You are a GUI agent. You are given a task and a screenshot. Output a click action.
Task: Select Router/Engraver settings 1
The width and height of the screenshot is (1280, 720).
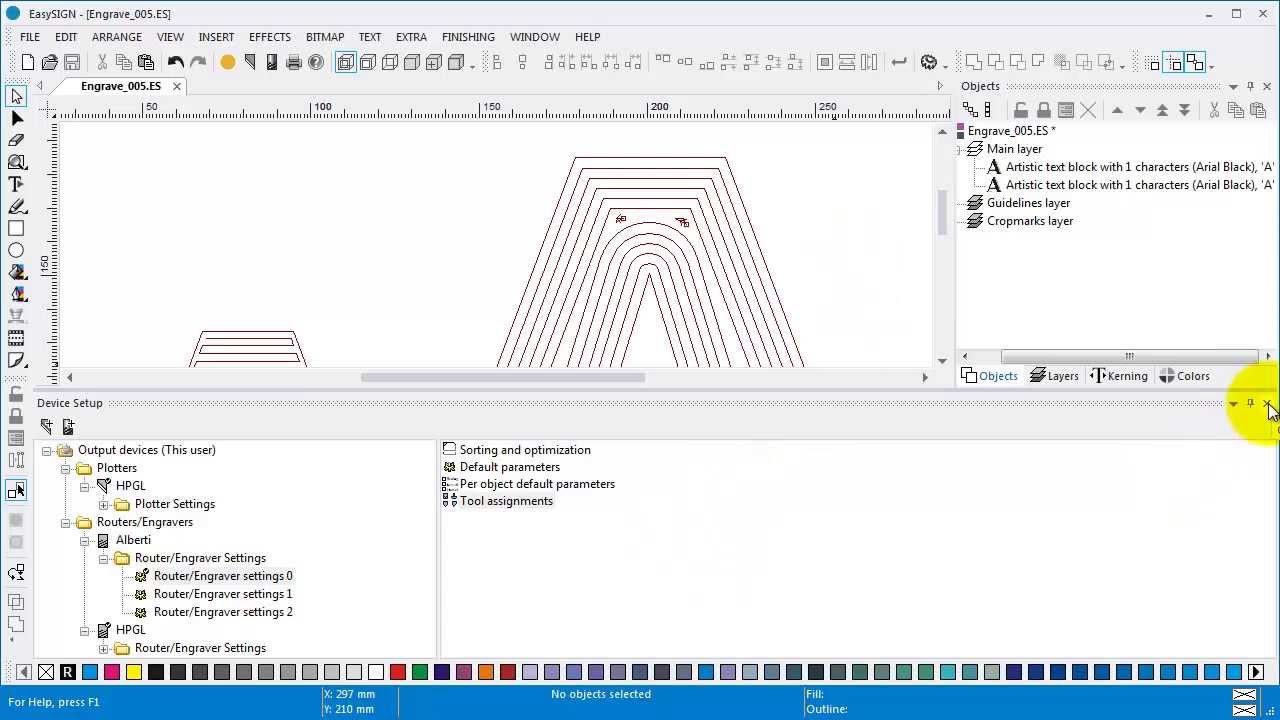pos(222,594)
